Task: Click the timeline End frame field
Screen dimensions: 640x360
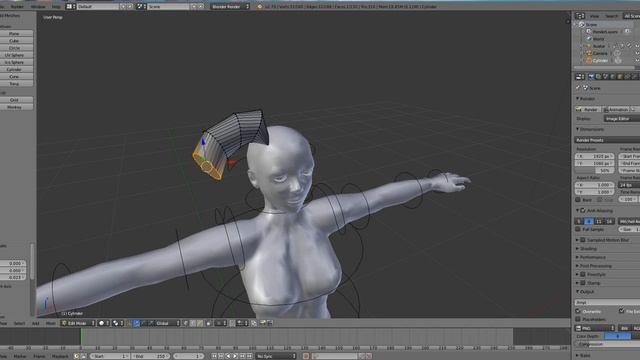Action: tap(151, 356)
